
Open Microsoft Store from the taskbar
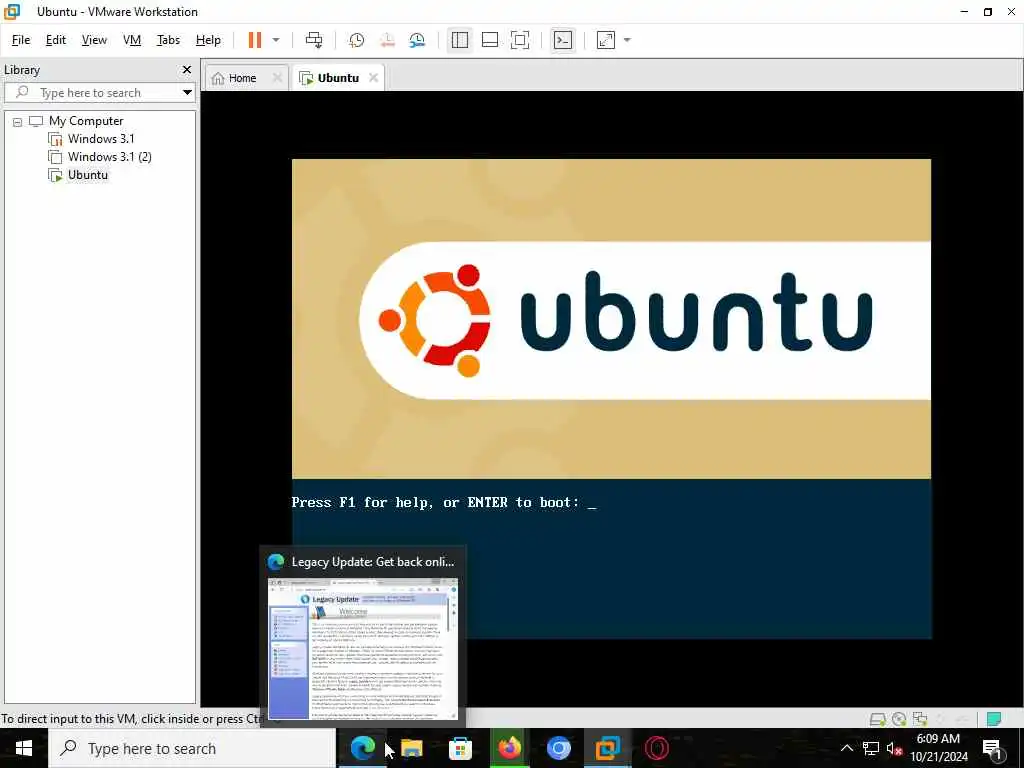tap(460, 748)
